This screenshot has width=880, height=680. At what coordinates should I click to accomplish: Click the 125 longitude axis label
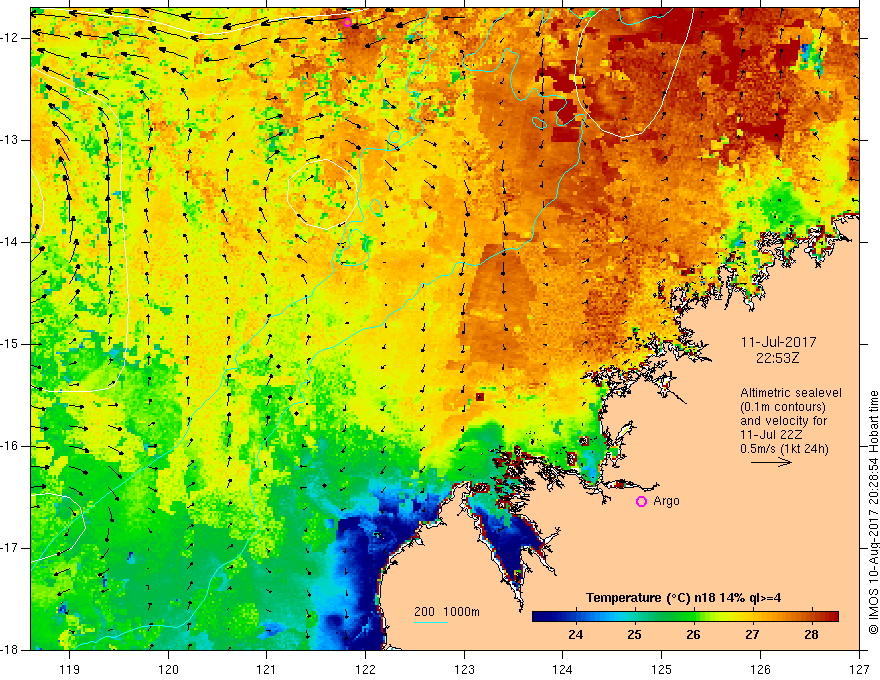[x=662, y=669]
